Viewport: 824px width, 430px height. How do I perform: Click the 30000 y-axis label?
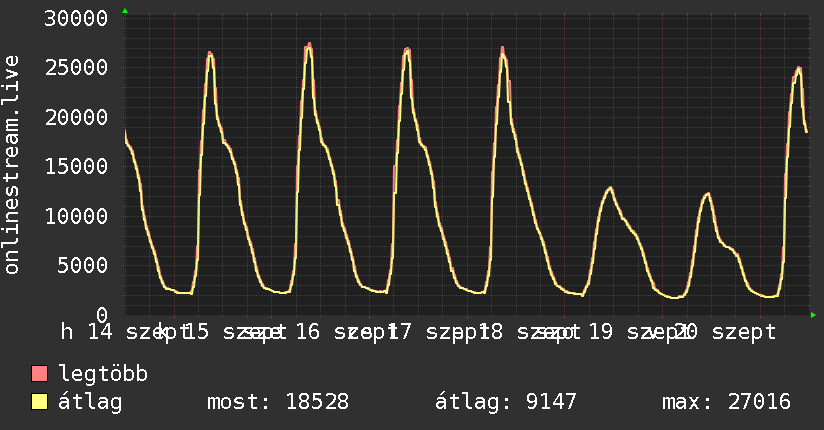tap(76, 19)
